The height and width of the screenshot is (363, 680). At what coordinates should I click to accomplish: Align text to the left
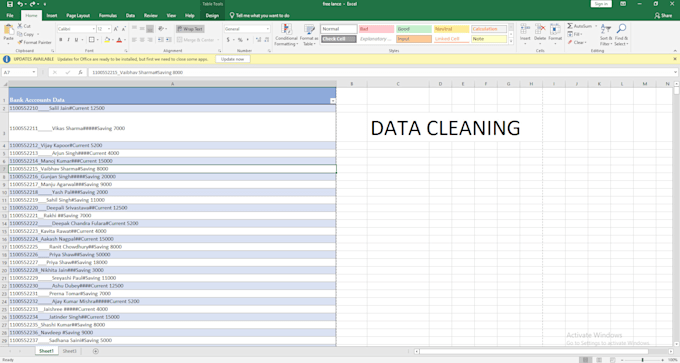click(134, 40)
